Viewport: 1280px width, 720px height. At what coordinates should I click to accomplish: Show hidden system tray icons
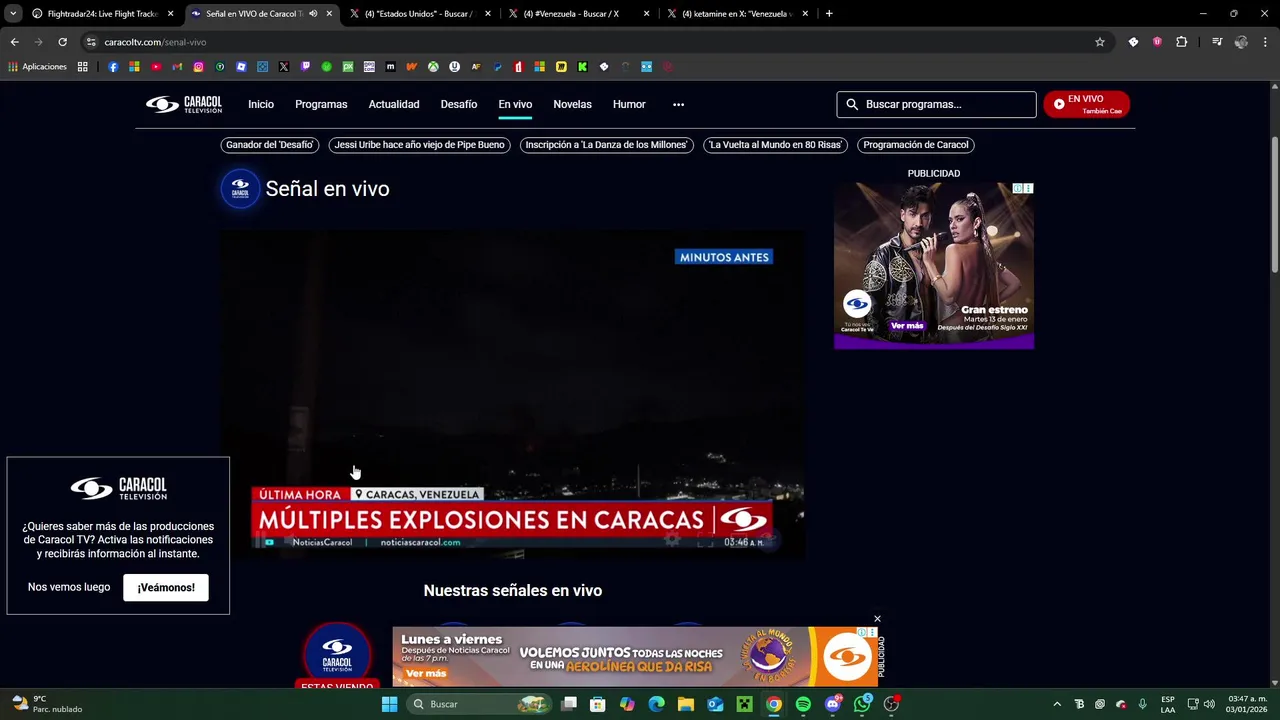pos(1057,704)
